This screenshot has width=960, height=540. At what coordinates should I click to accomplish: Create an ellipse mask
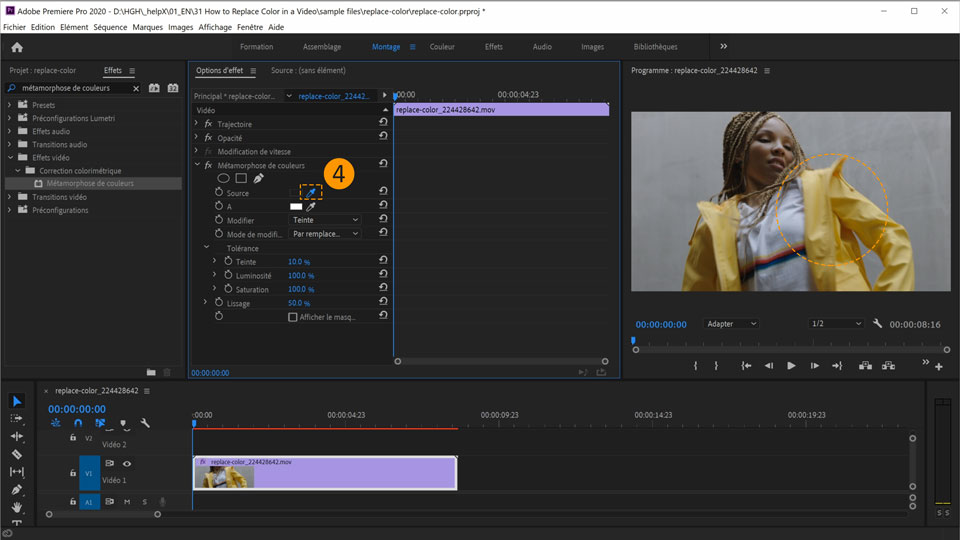tap(223, 179)
